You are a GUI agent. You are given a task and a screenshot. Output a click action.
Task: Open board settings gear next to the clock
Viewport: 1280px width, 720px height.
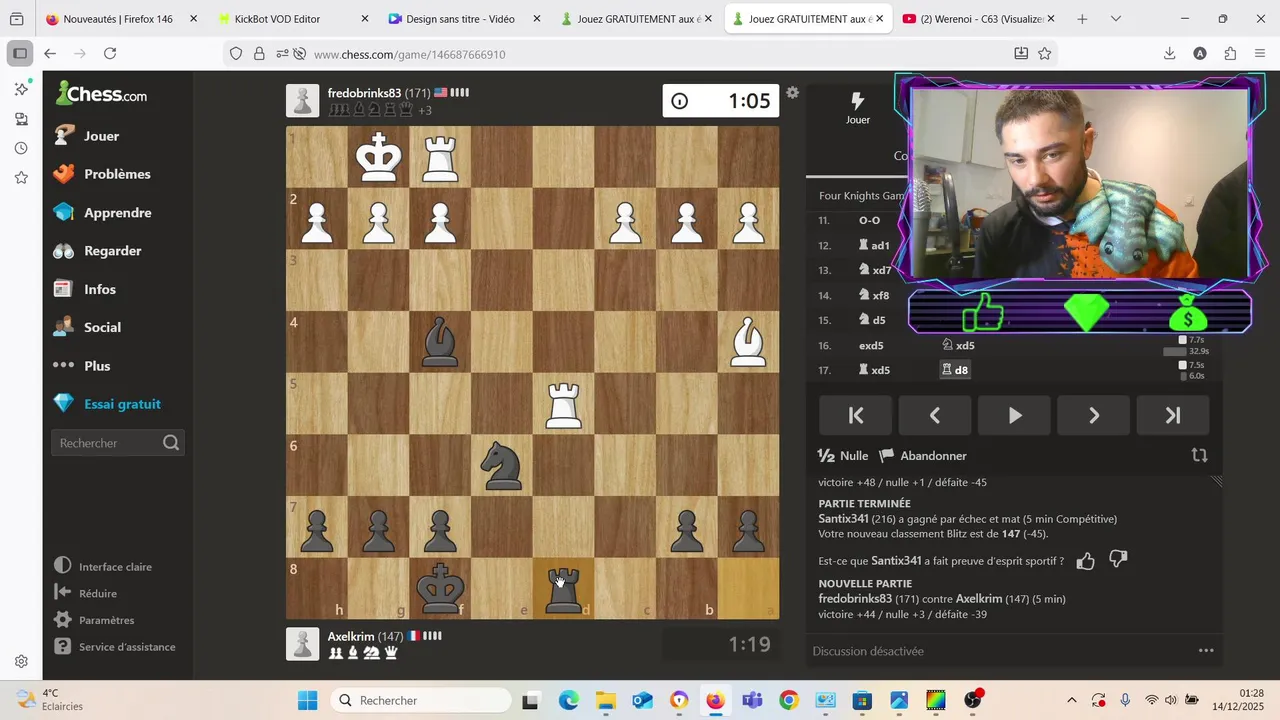(x=792, y=92)
